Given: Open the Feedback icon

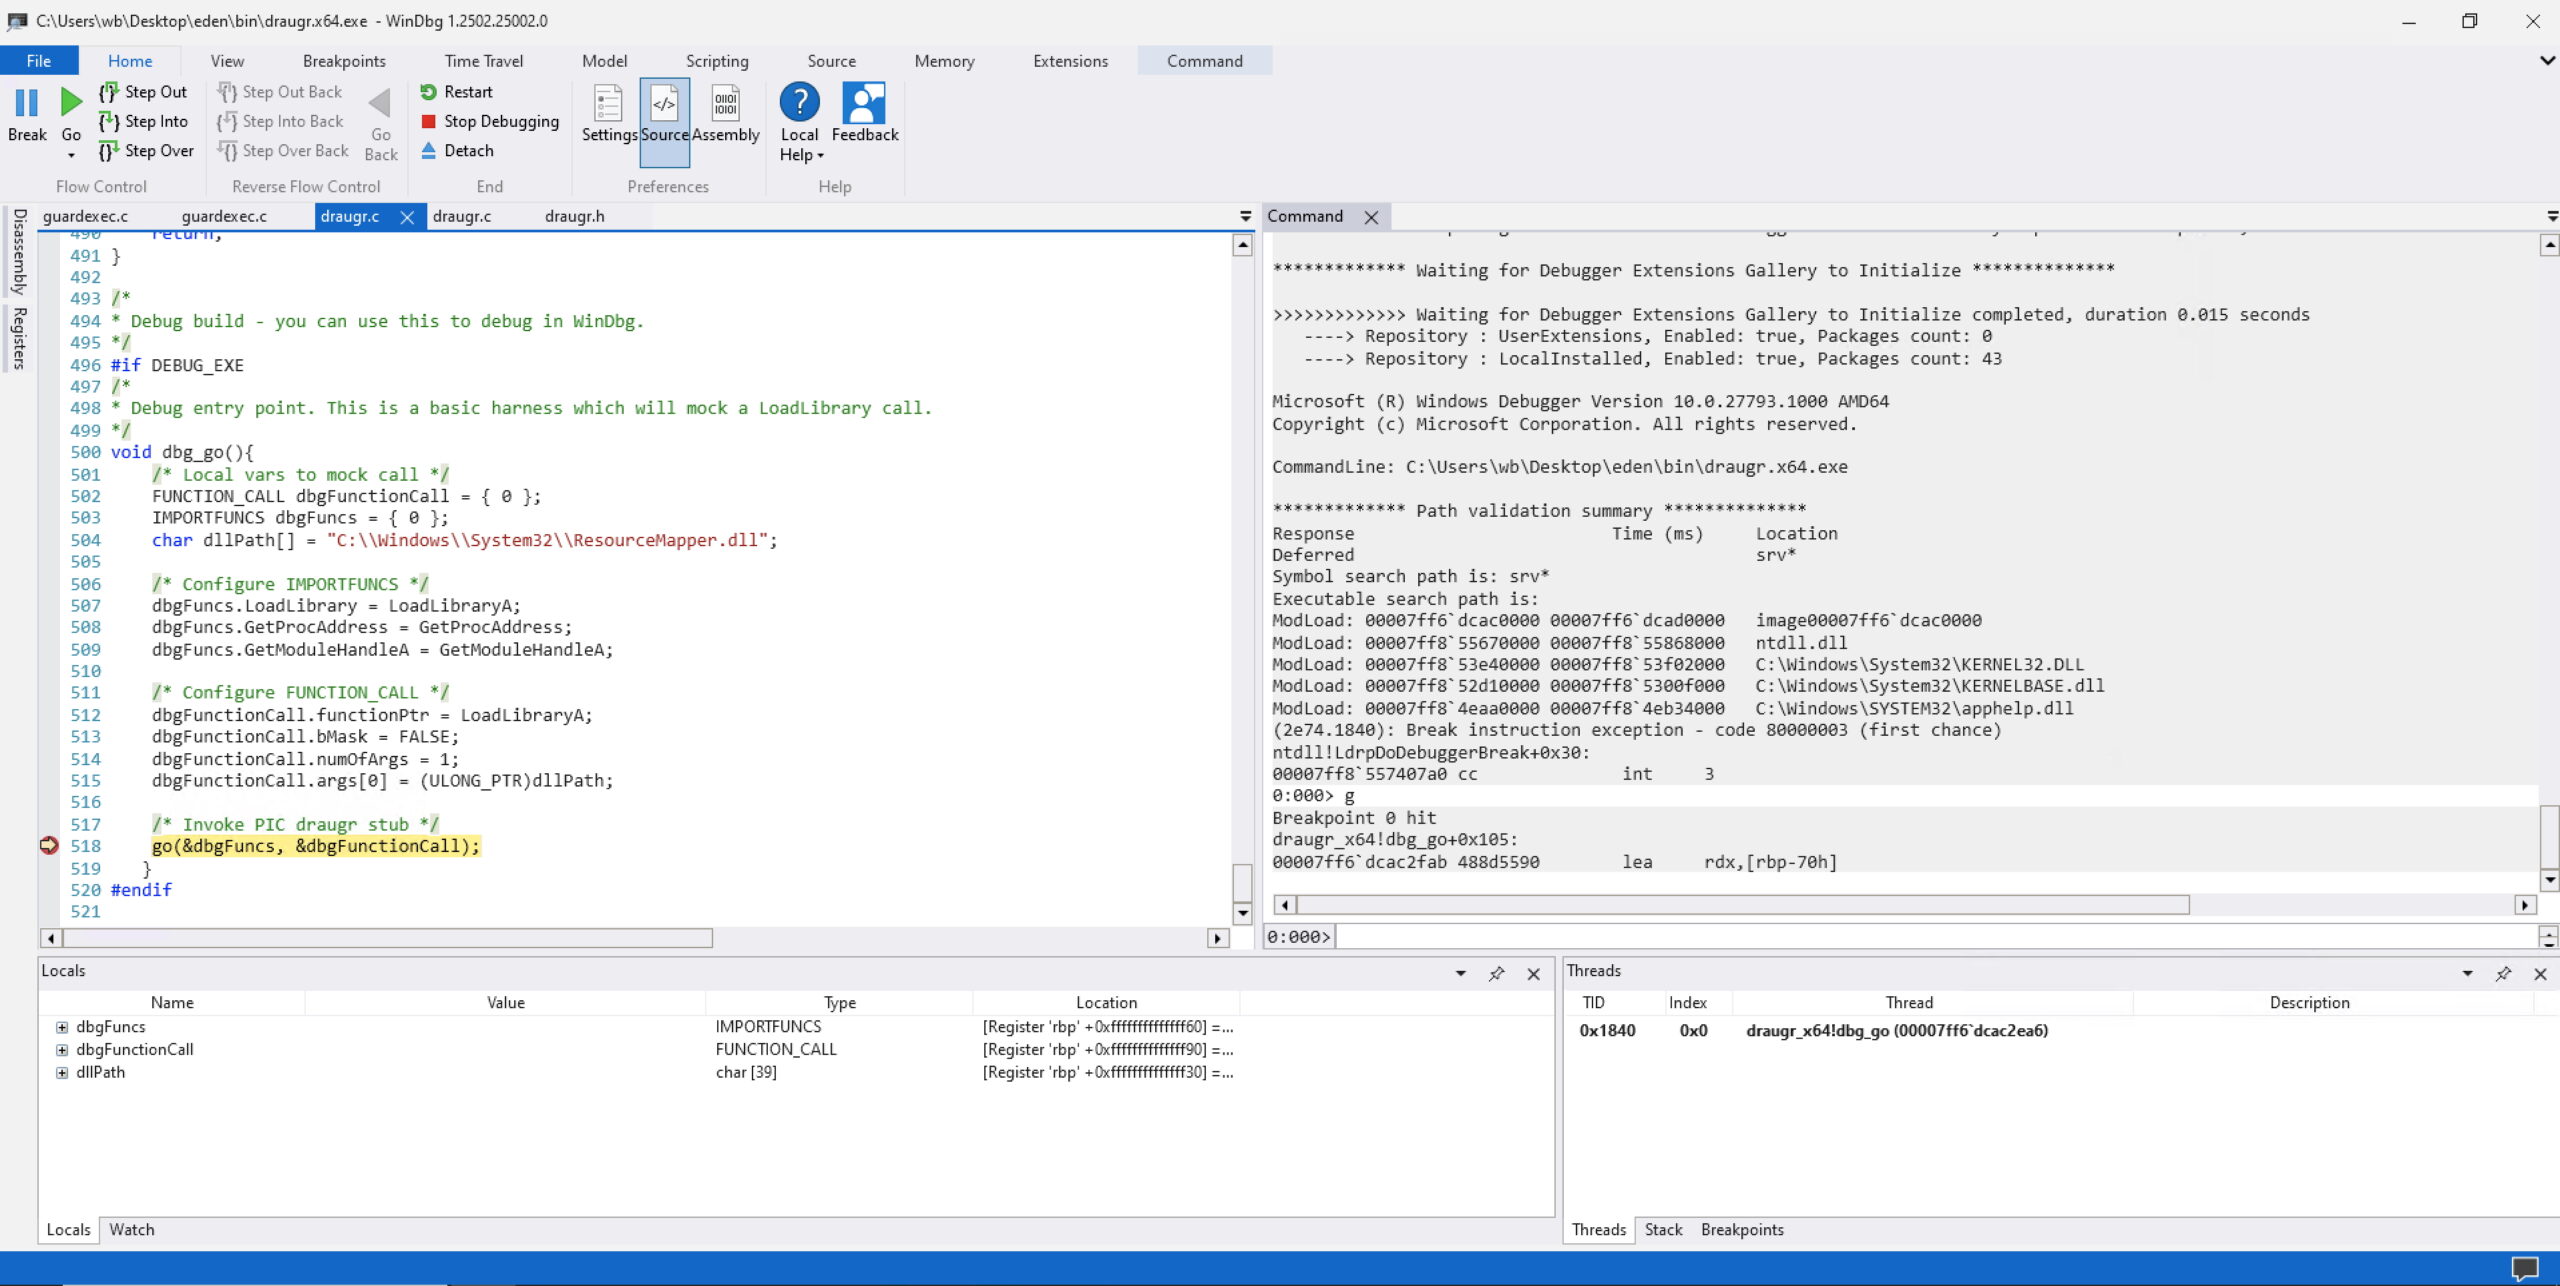Looking at the screenshot, I should (864, 104).
